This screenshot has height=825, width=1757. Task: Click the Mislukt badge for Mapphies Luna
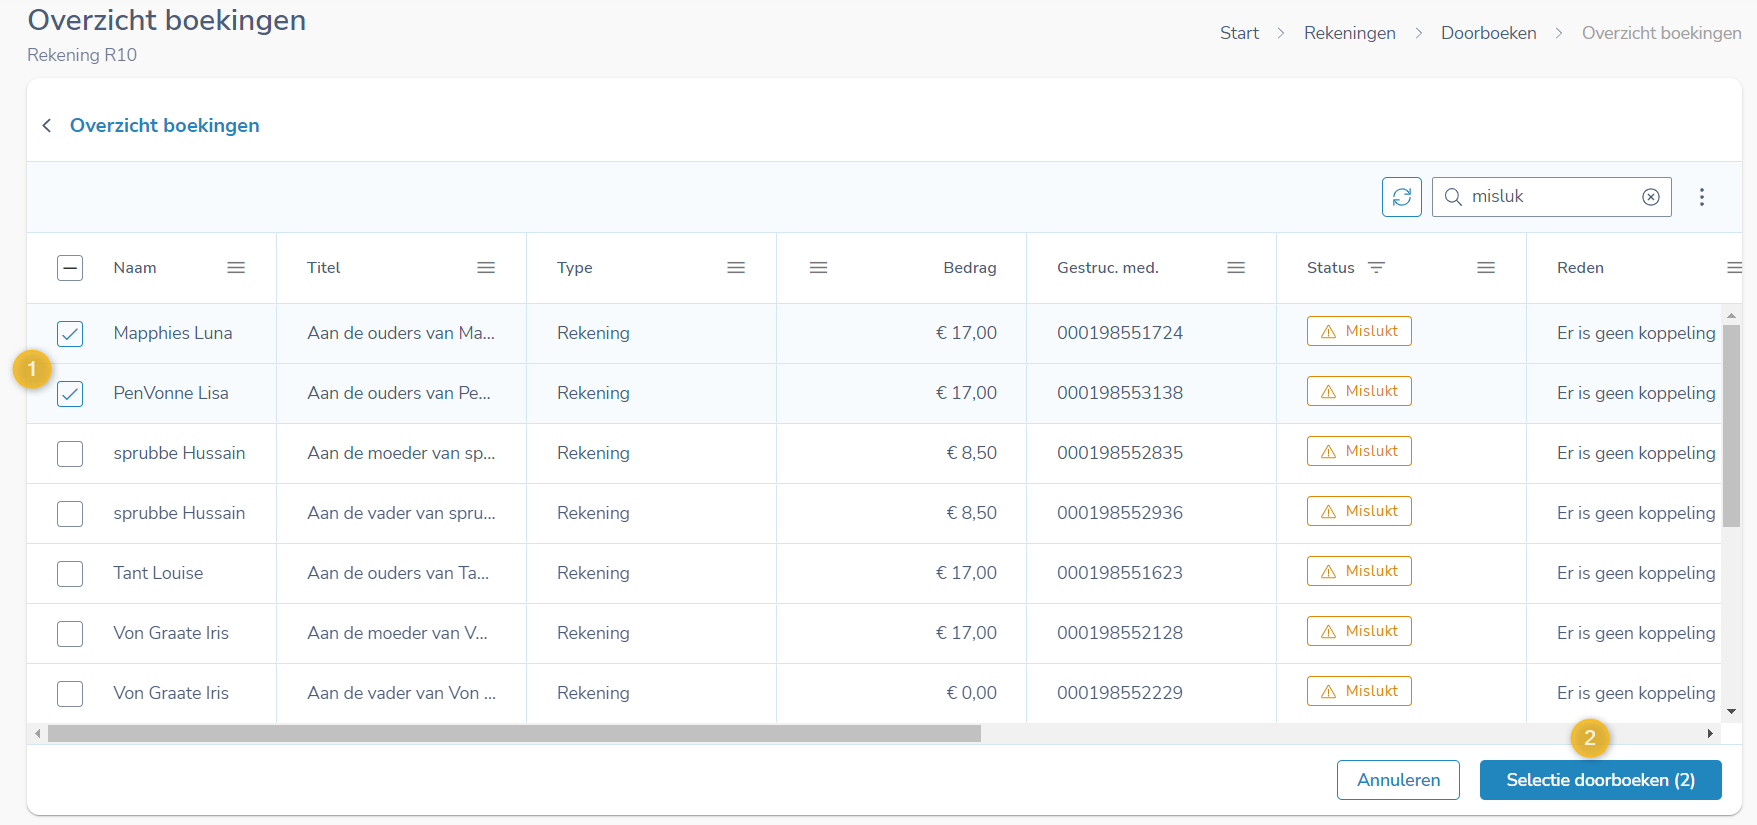pos(1359,331)
